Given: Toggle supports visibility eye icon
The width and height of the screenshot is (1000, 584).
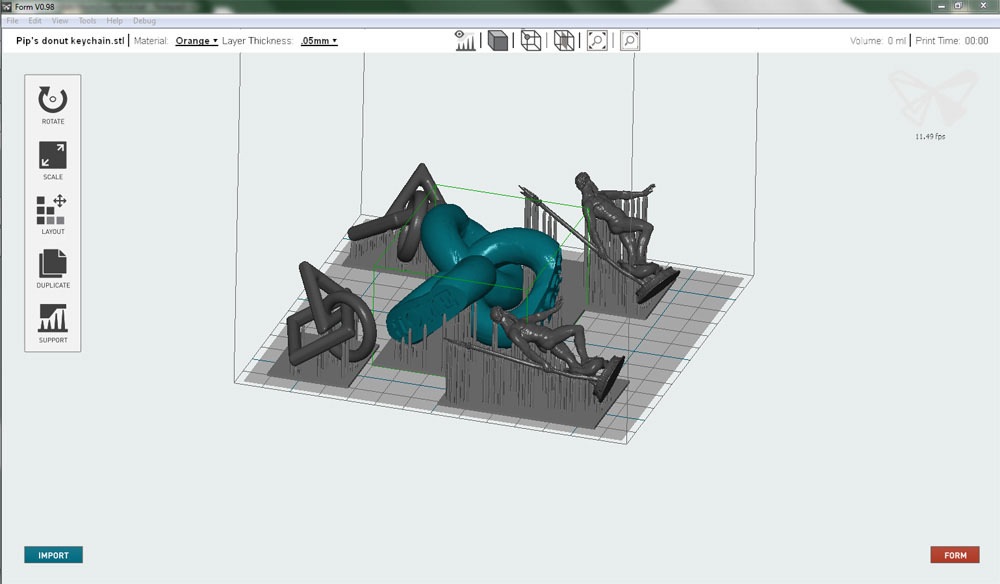Looking at the screenshot, I should 465,41.
